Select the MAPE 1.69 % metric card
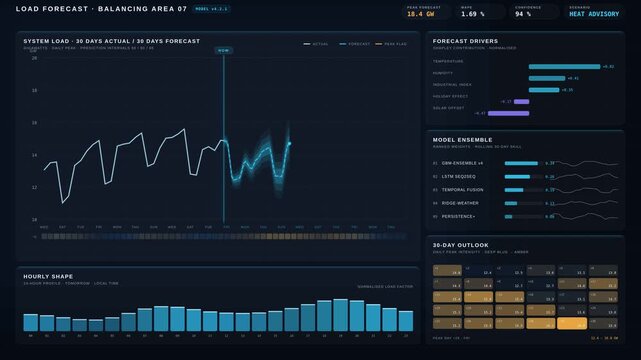Image resolution: width=641 pixels, height=360 pixels. click(x=480, y=11)
